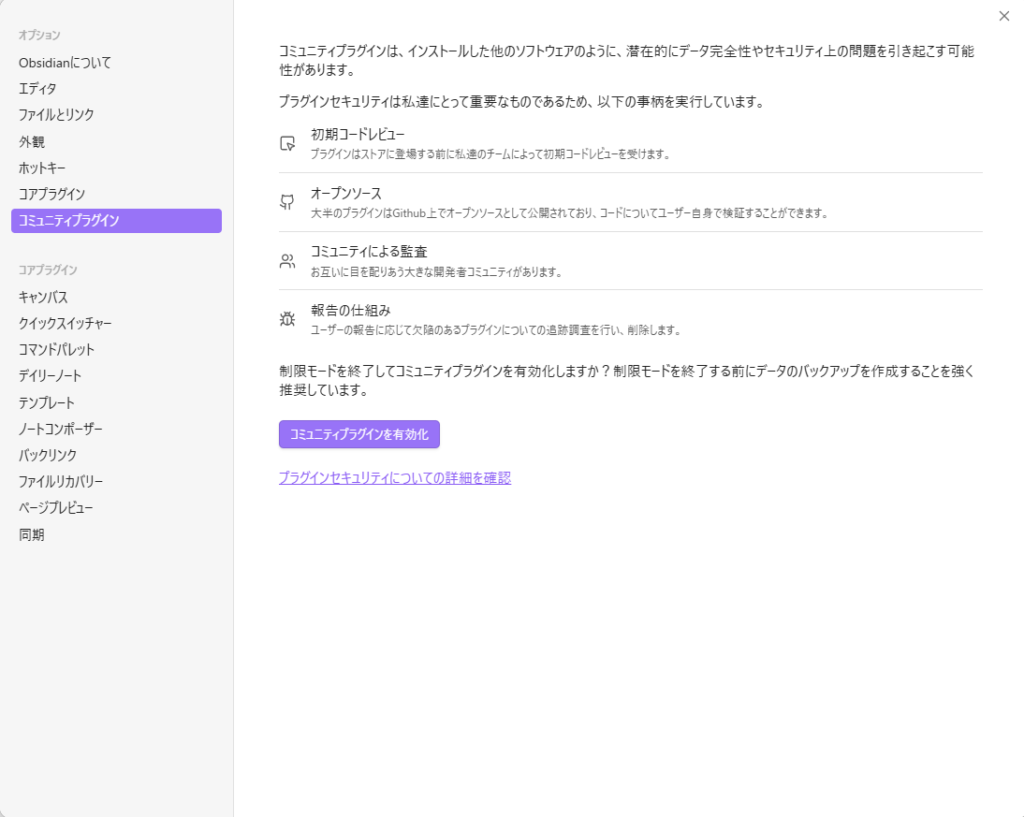1024x817 pixels.
Task: Click the initial code review icon
Action: coord(288,143)
